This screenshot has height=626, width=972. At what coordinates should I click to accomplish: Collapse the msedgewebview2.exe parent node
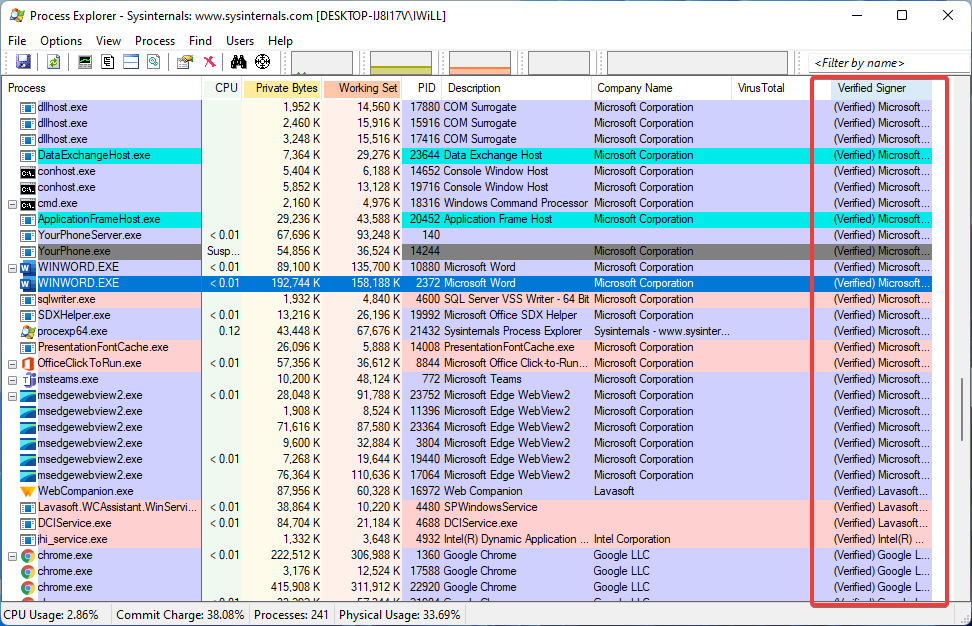(12, 396)
